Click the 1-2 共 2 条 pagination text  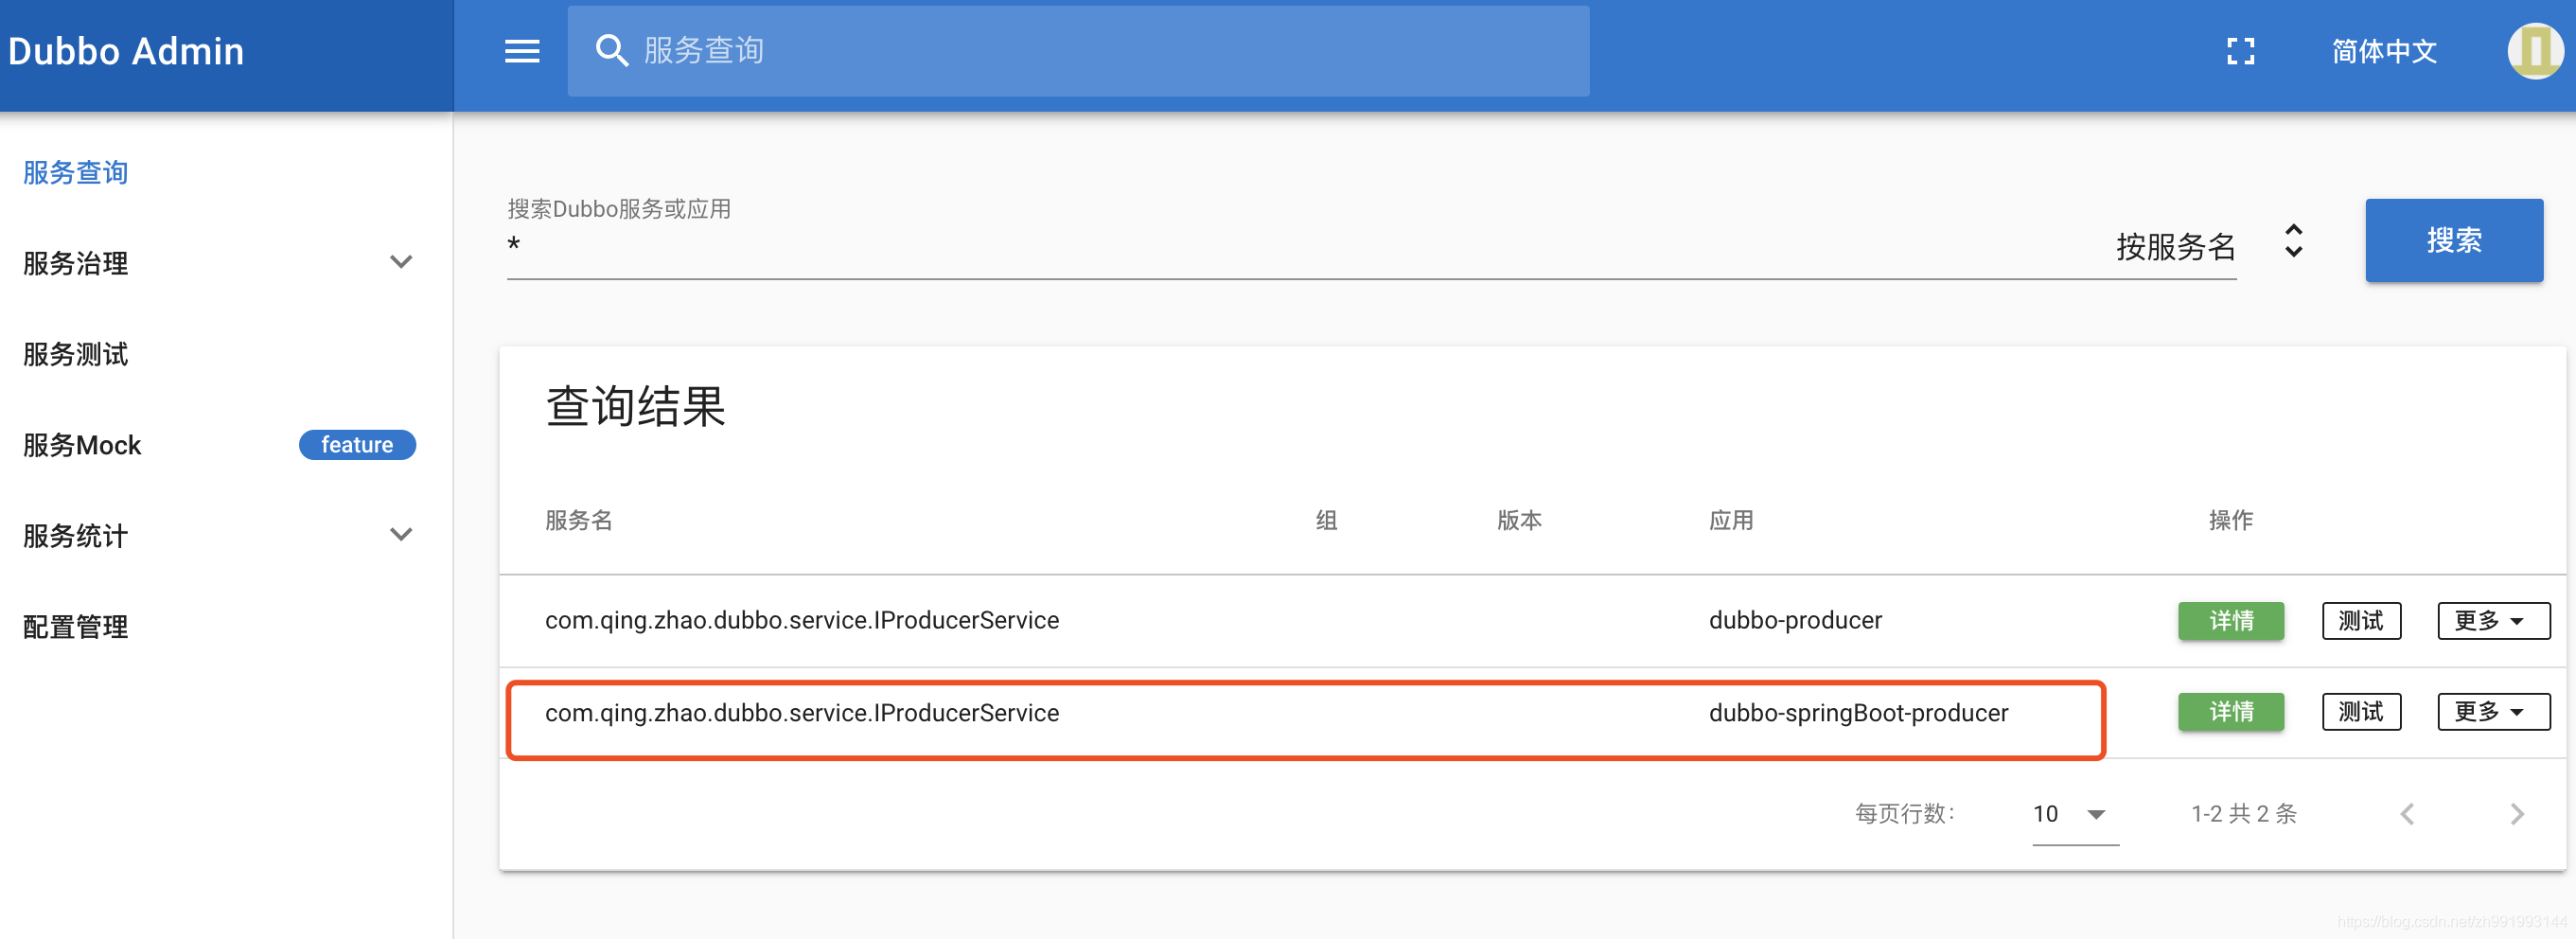tap(2243, 814)
